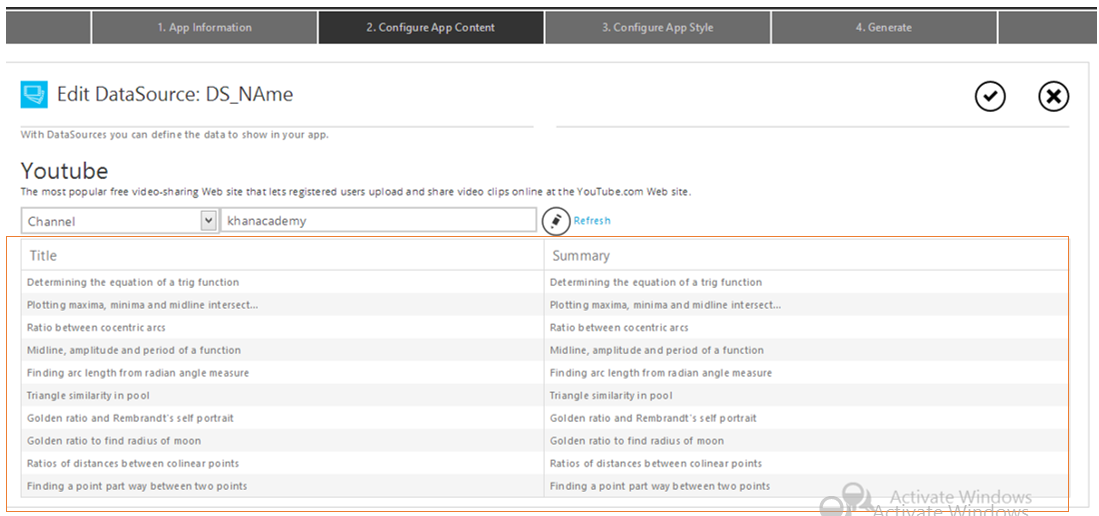
Task: Click summary 'Golden ratio to find radius of moon'
Action: 636,441
